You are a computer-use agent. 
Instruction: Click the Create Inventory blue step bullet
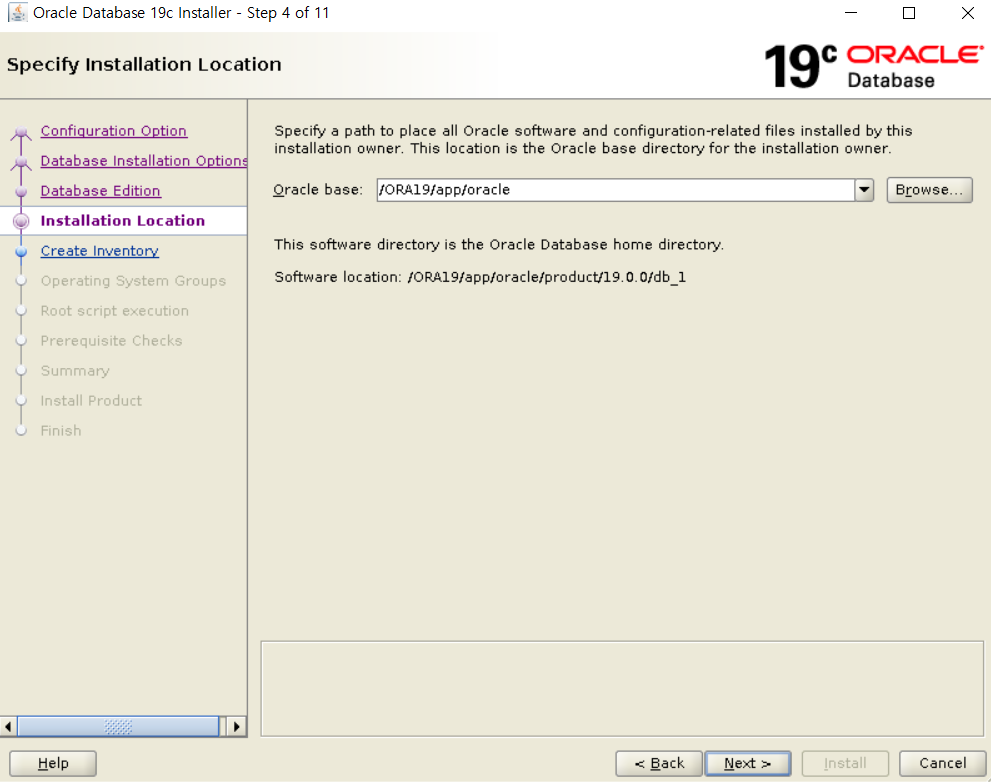tap(21, 251)
